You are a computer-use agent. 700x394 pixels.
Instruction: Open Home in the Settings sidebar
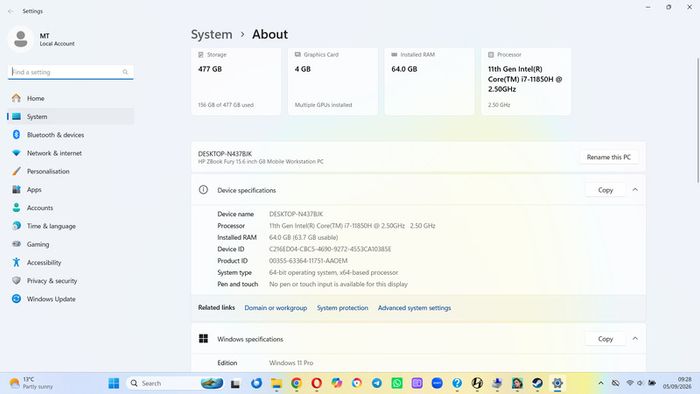(71, 98)
